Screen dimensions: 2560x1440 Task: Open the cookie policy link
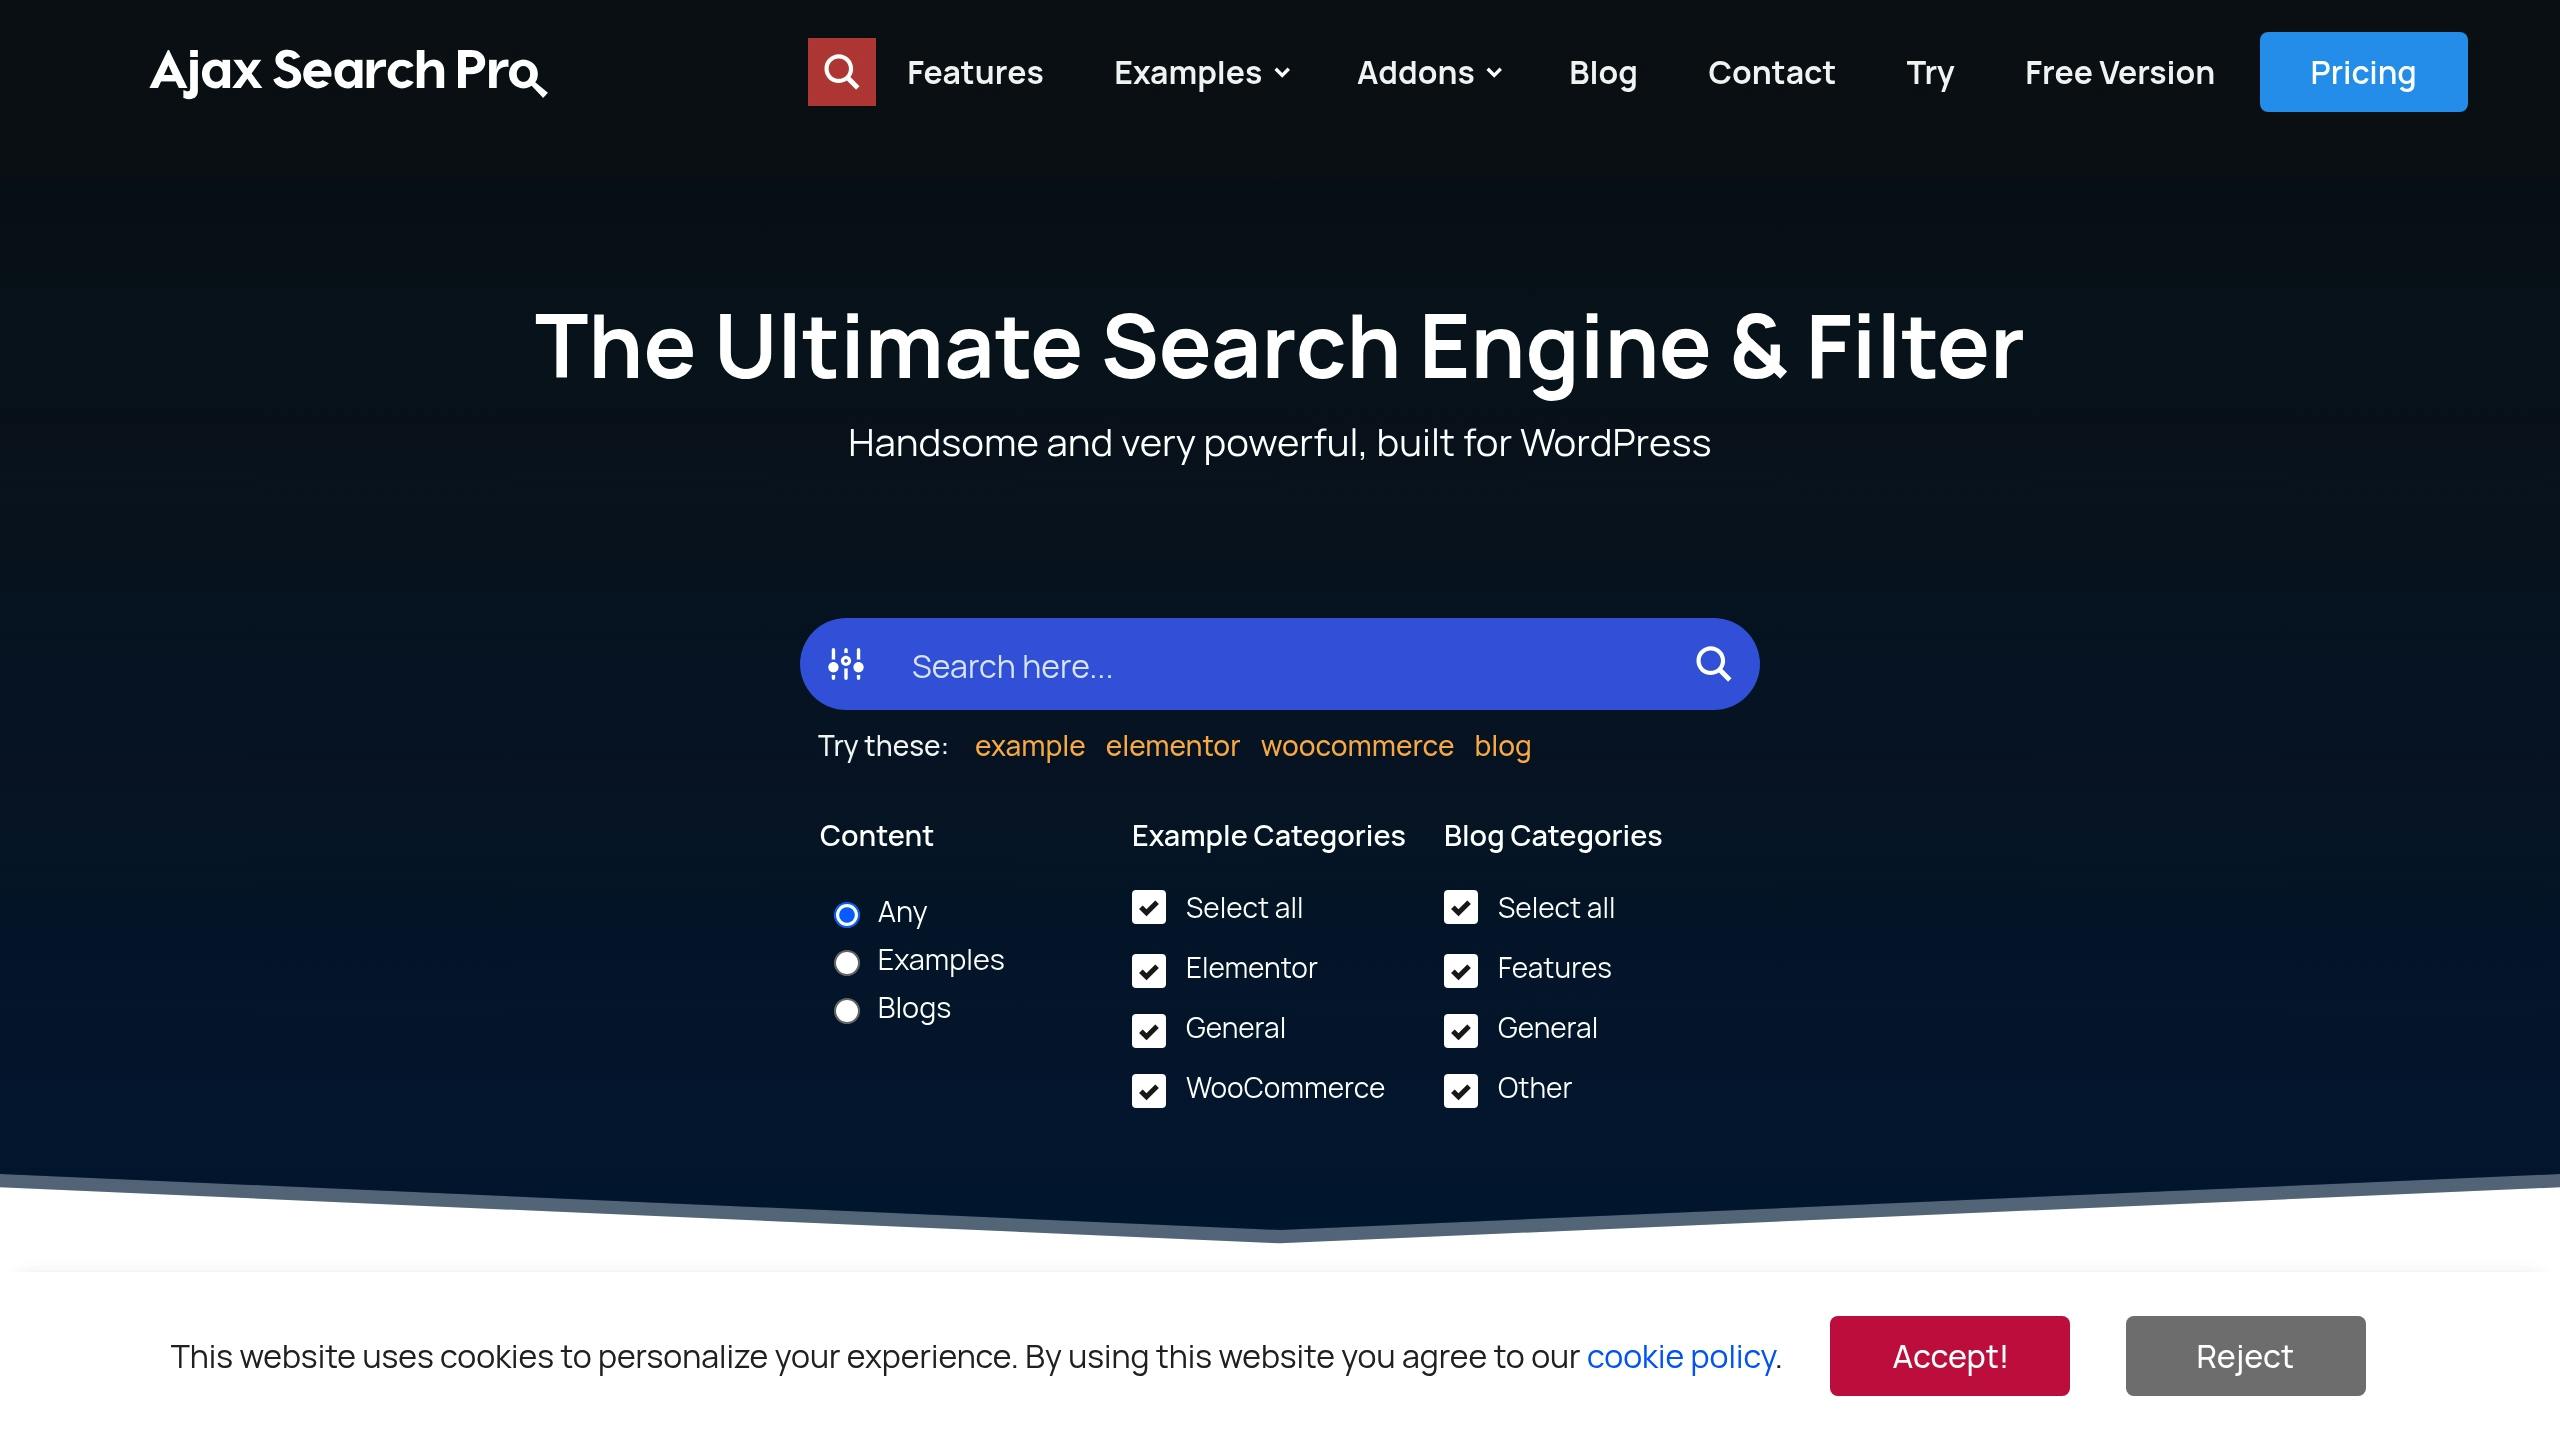point(1681,1356)
